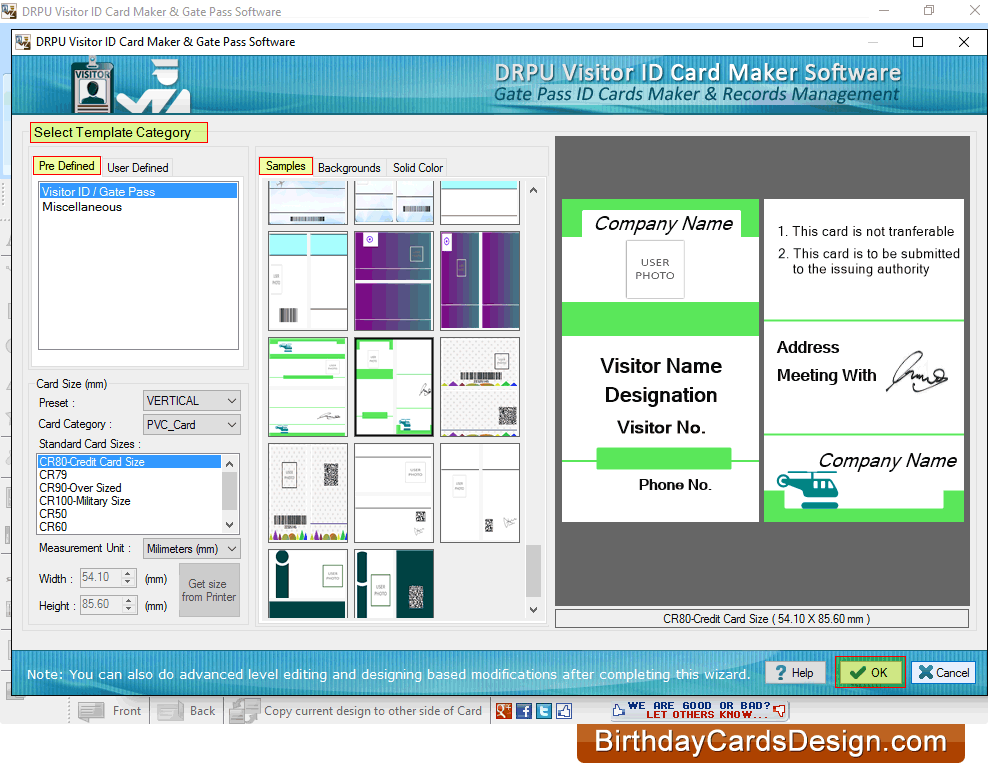Select the purple gradient vertical-split template

(480, 280)
